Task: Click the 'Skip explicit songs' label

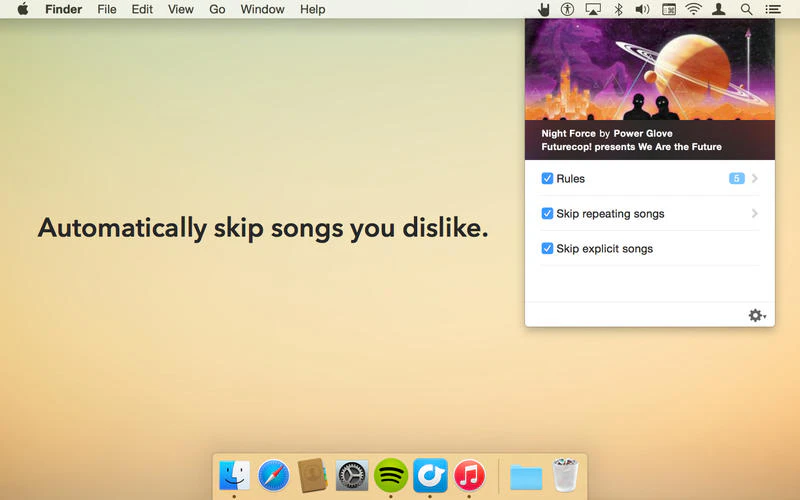Action: coord(605,248)
